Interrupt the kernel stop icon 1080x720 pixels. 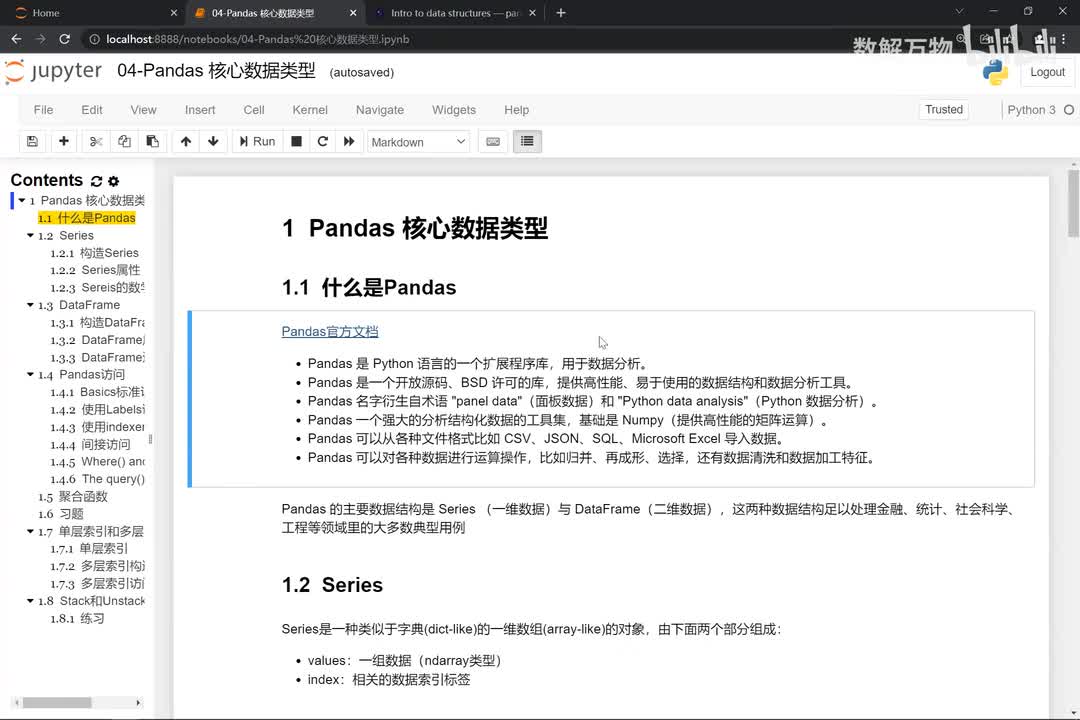pyautogui.click(x=296, y=141)
